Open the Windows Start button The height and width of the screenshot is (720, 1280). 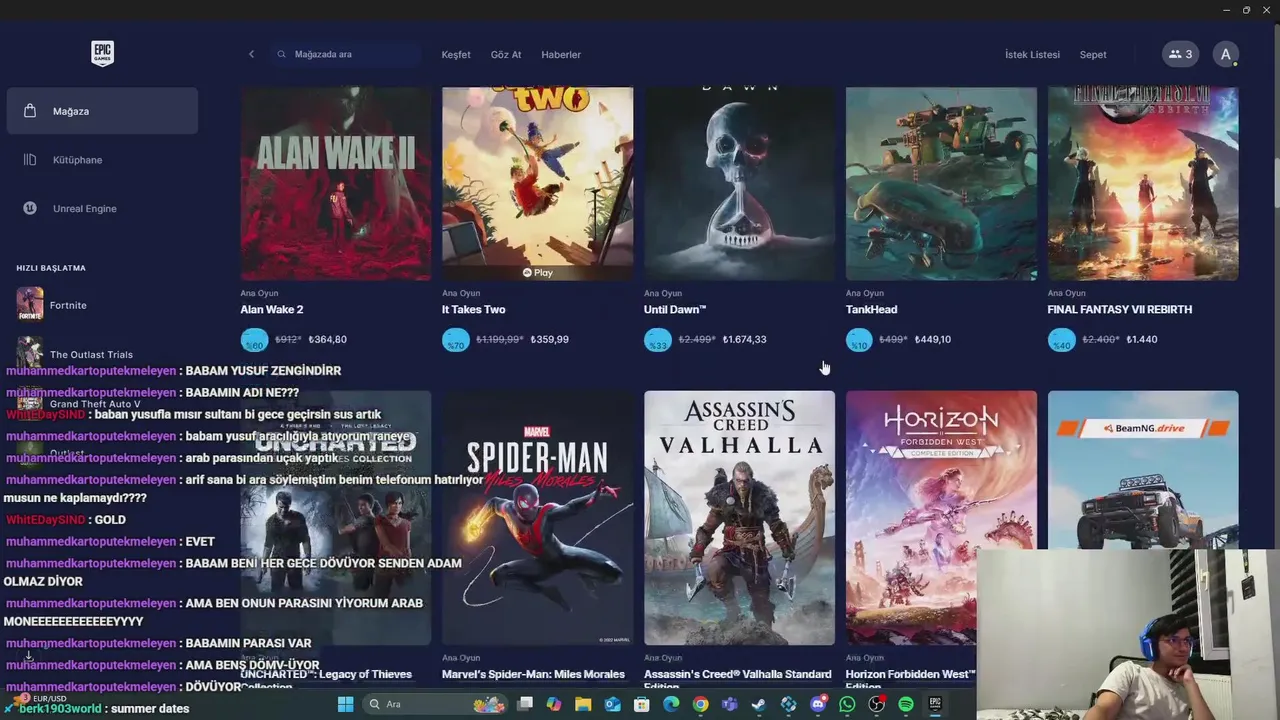pos(345,704)
